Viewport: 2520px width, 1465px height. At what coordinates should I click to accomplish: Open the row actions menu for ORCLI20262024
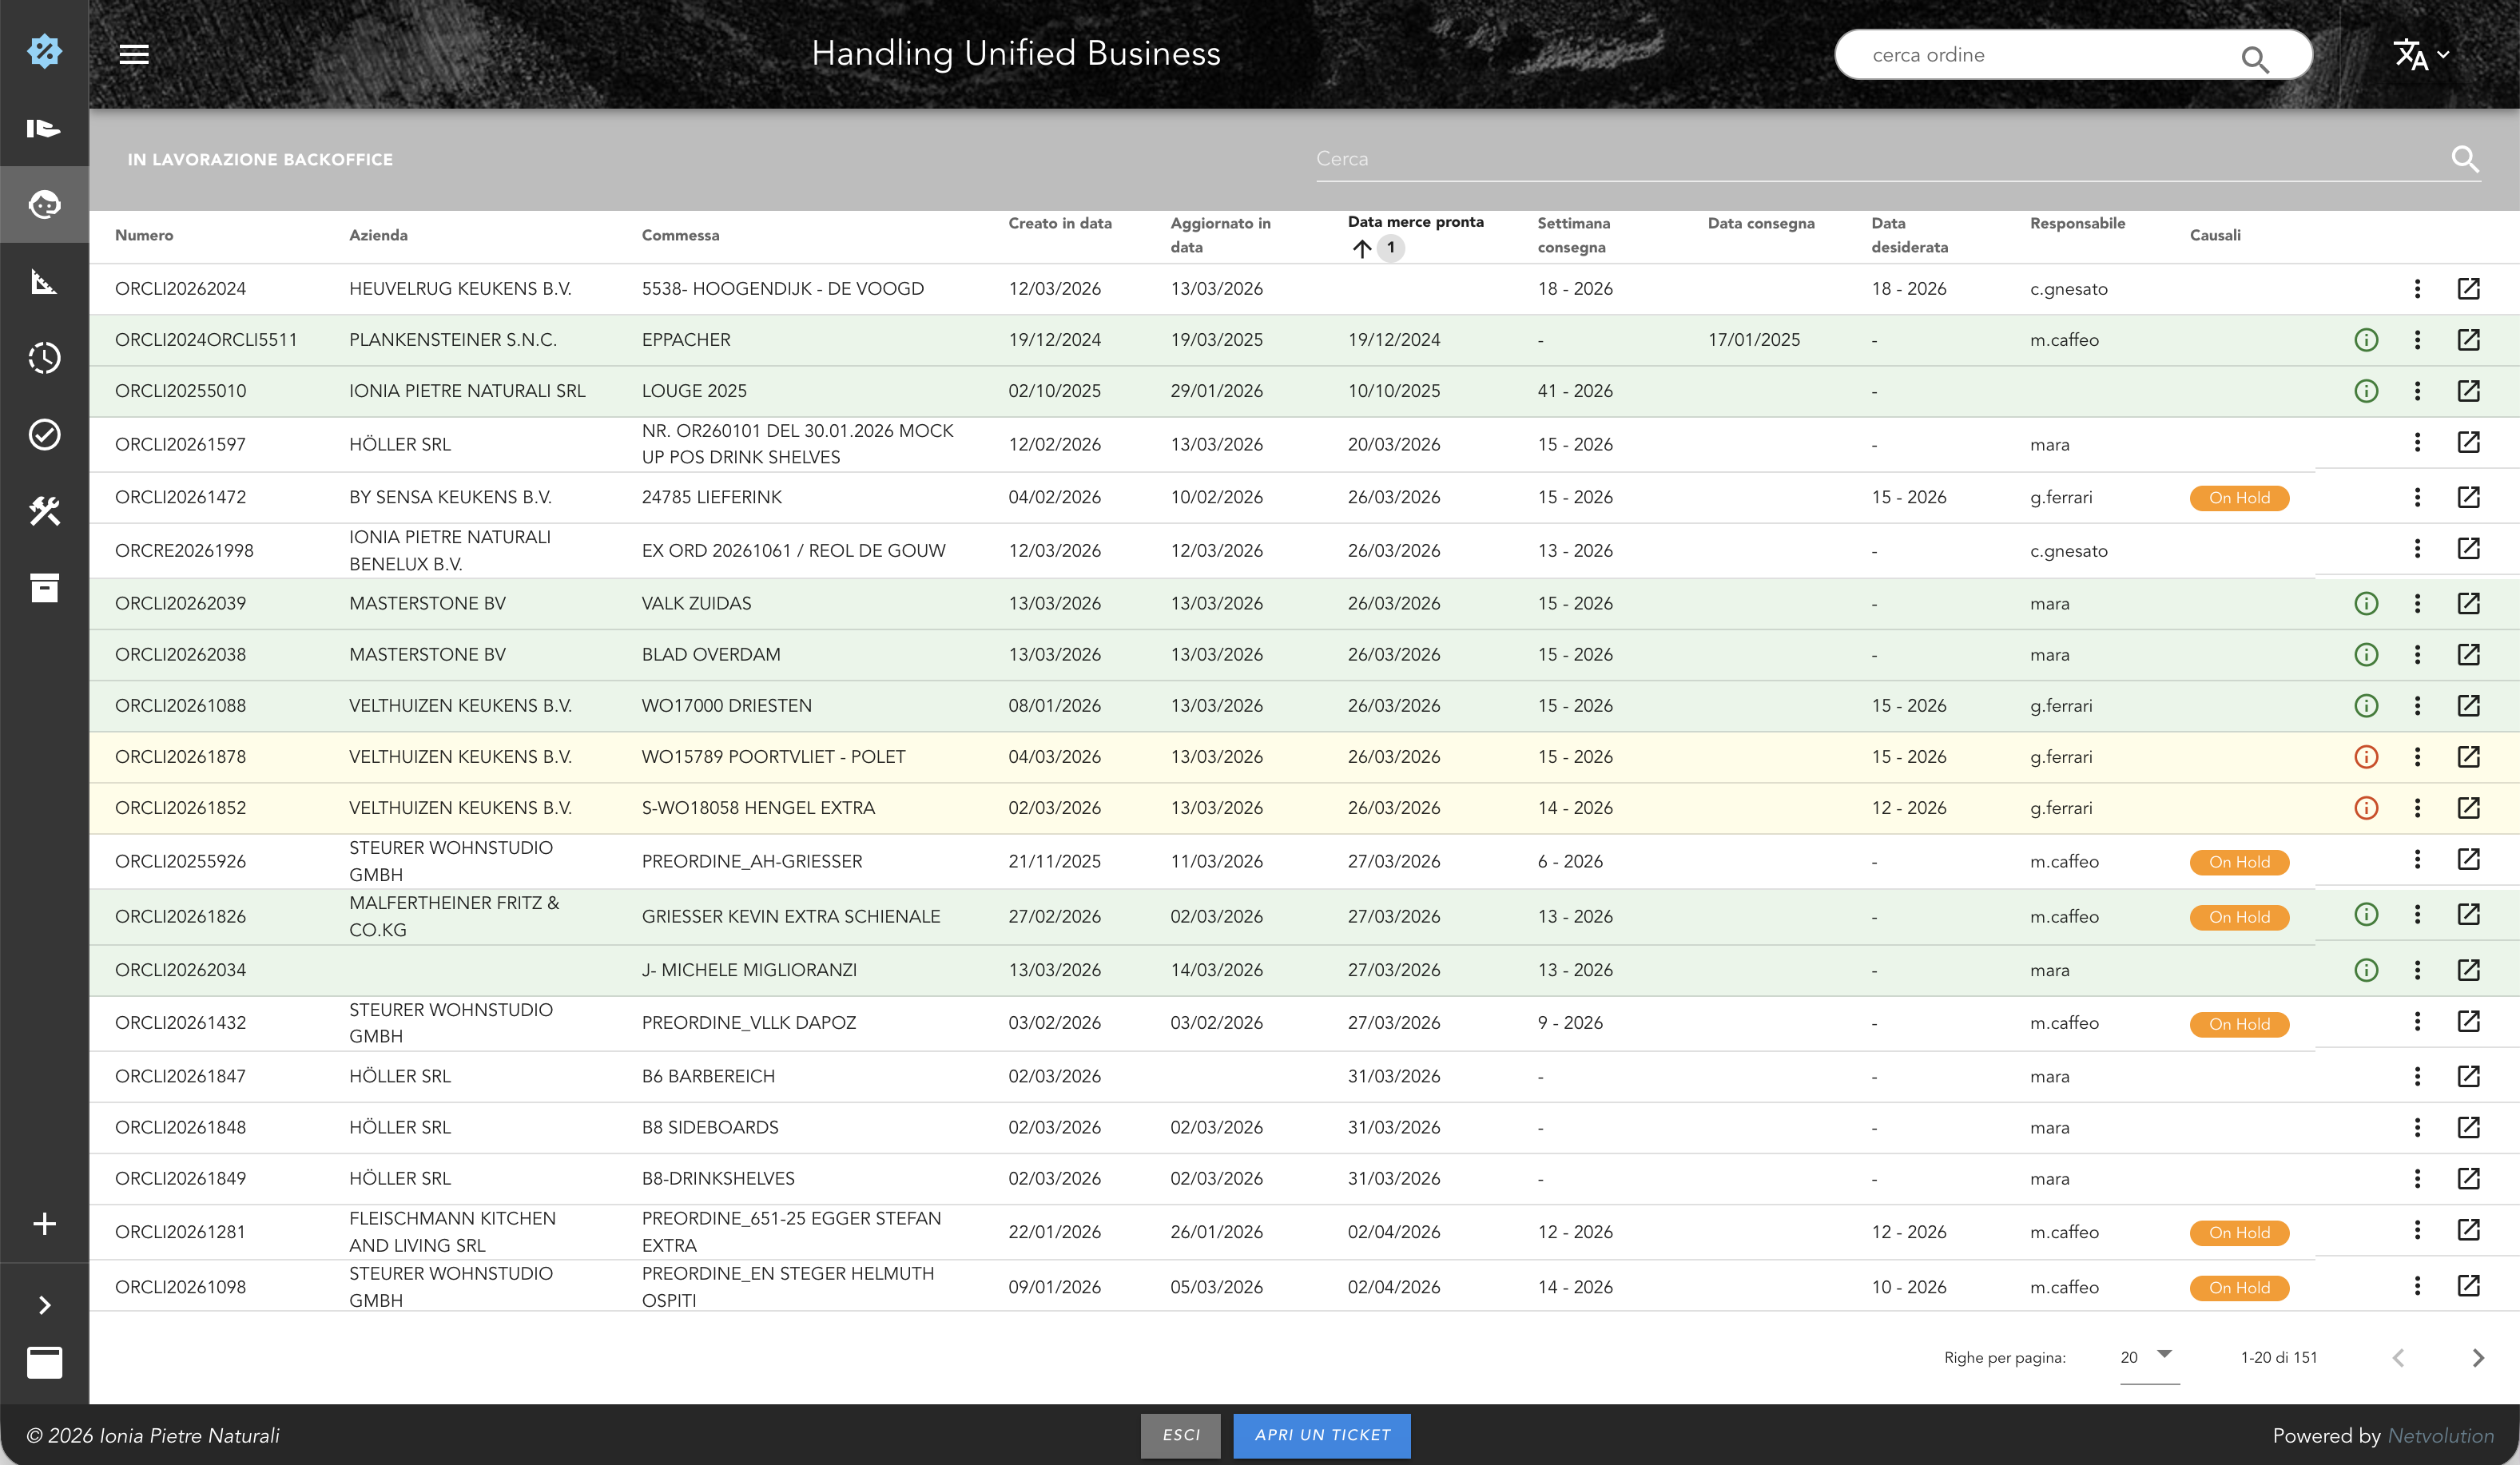(2418, 288)
